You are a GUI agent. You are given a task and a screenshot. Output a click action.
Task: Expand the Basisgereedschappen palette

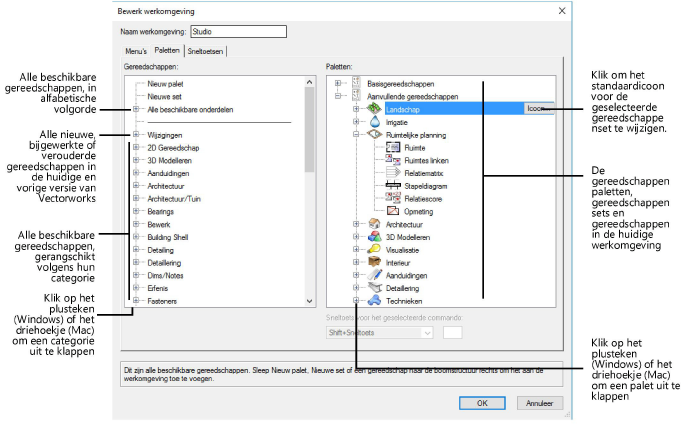[x=340, y=82]
